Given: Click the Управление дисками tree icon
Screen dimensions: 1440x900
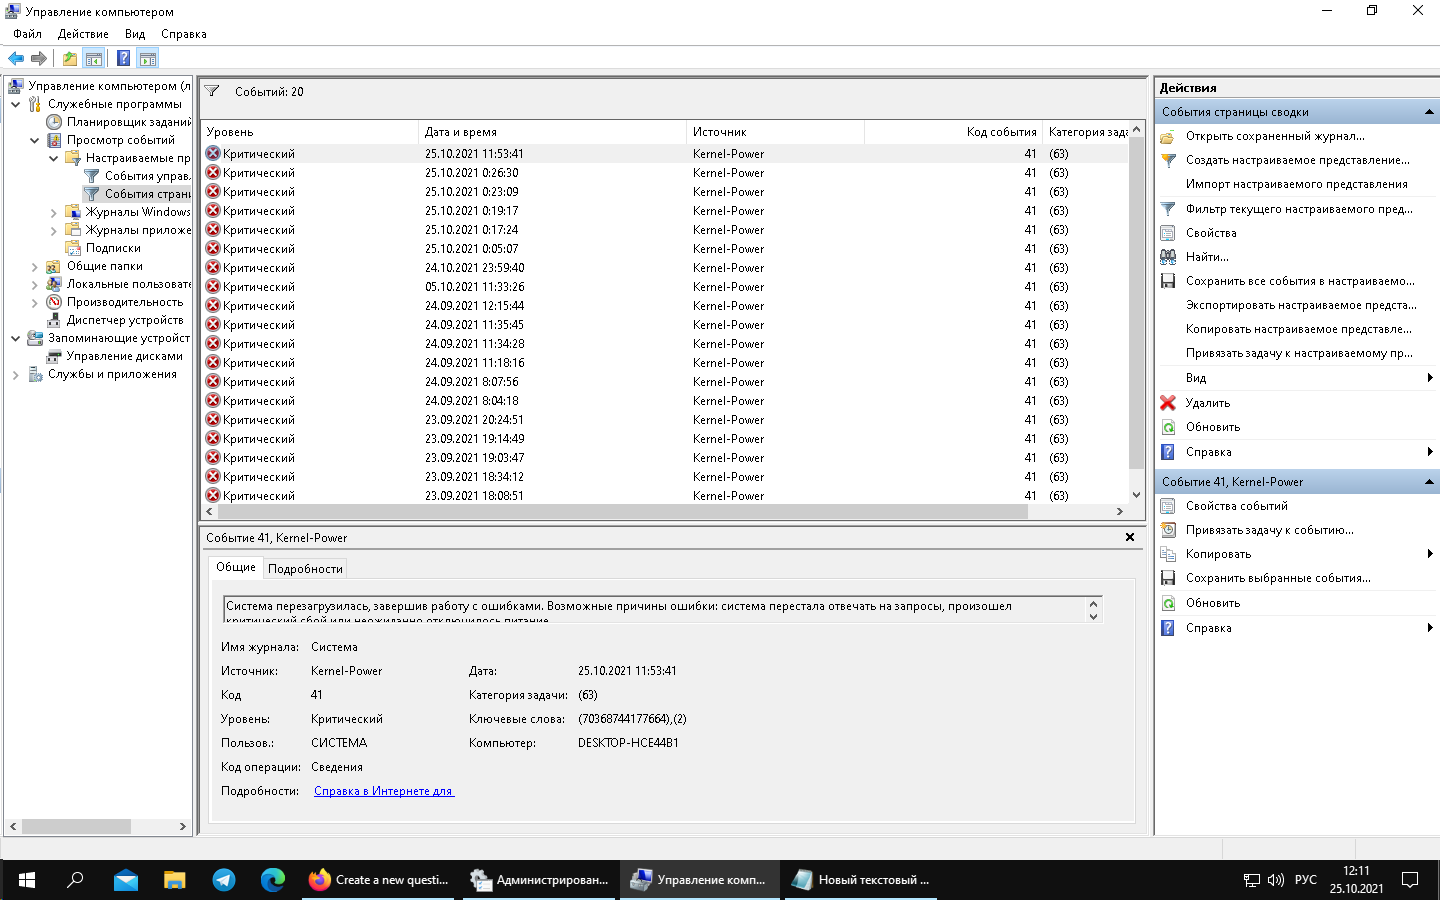Looking at the screenshot, I should coord(54,356).
